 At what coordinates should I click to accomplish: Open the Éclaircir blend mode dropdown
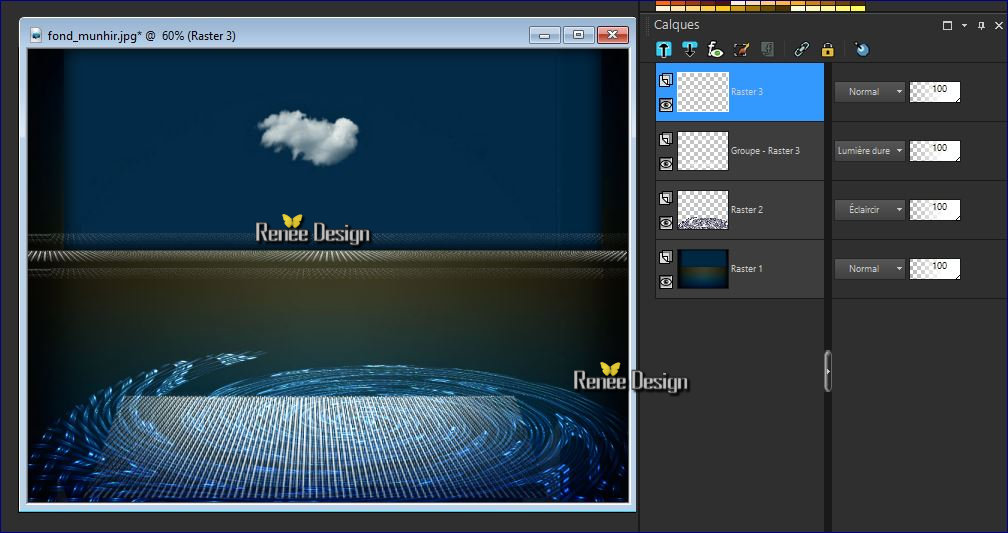[870, 210]
